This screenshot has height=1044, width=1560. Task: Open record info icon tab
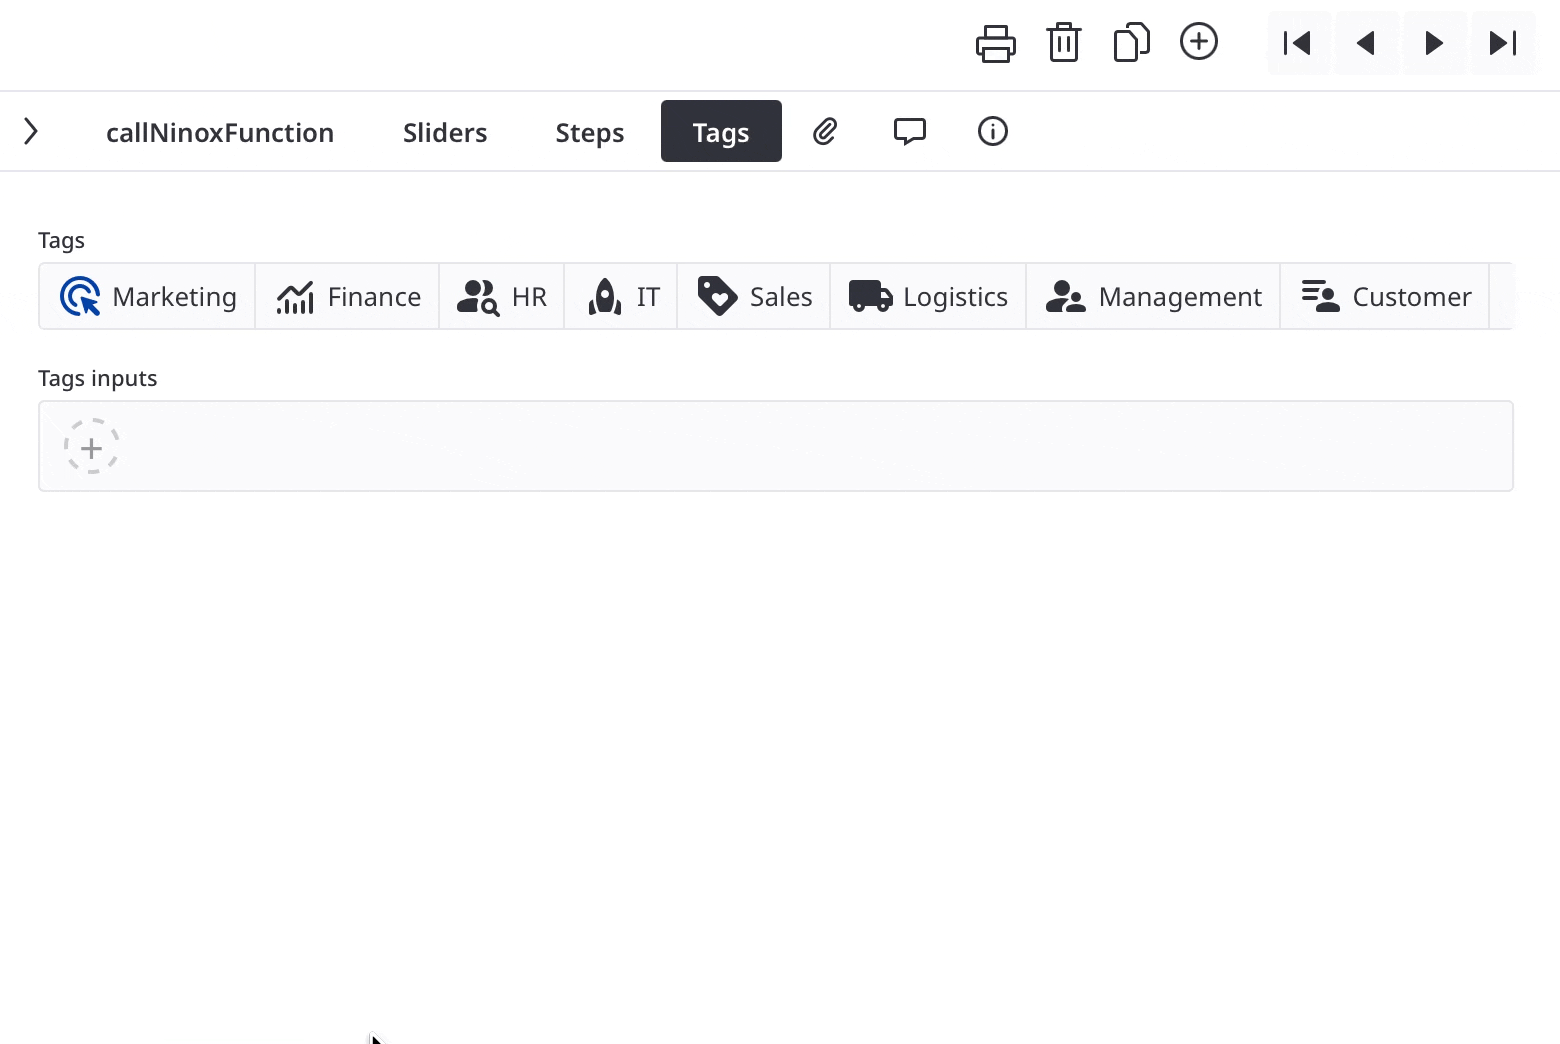993,131
